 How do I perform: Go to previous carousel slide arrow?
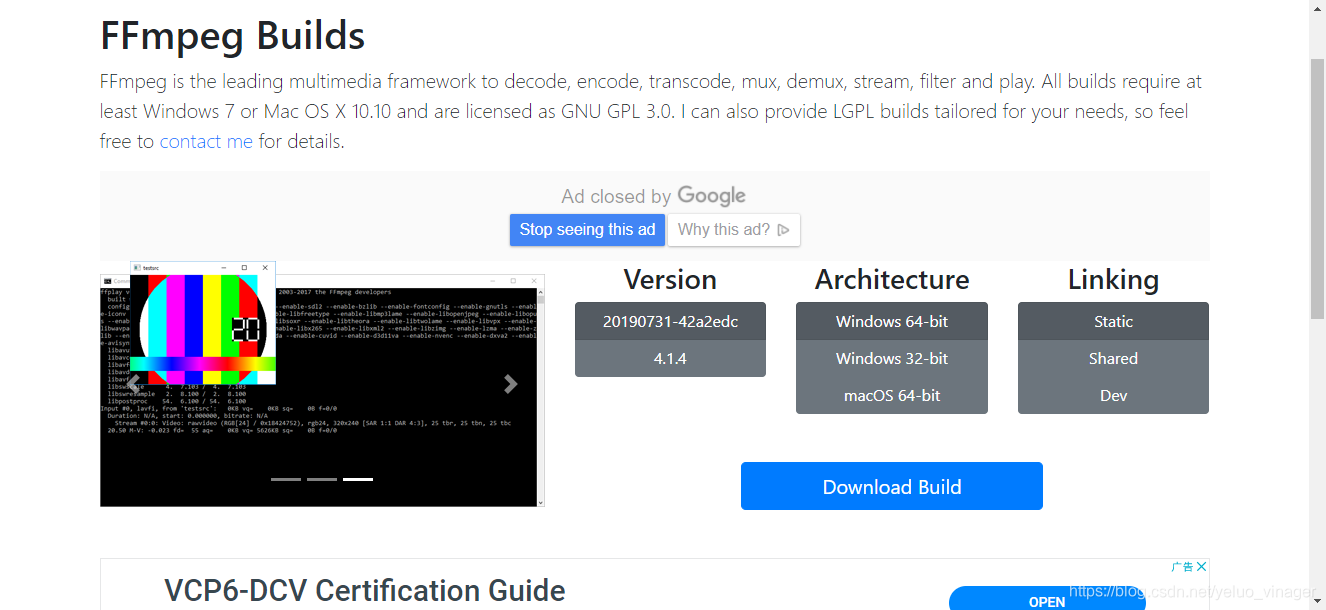[134, 384]
